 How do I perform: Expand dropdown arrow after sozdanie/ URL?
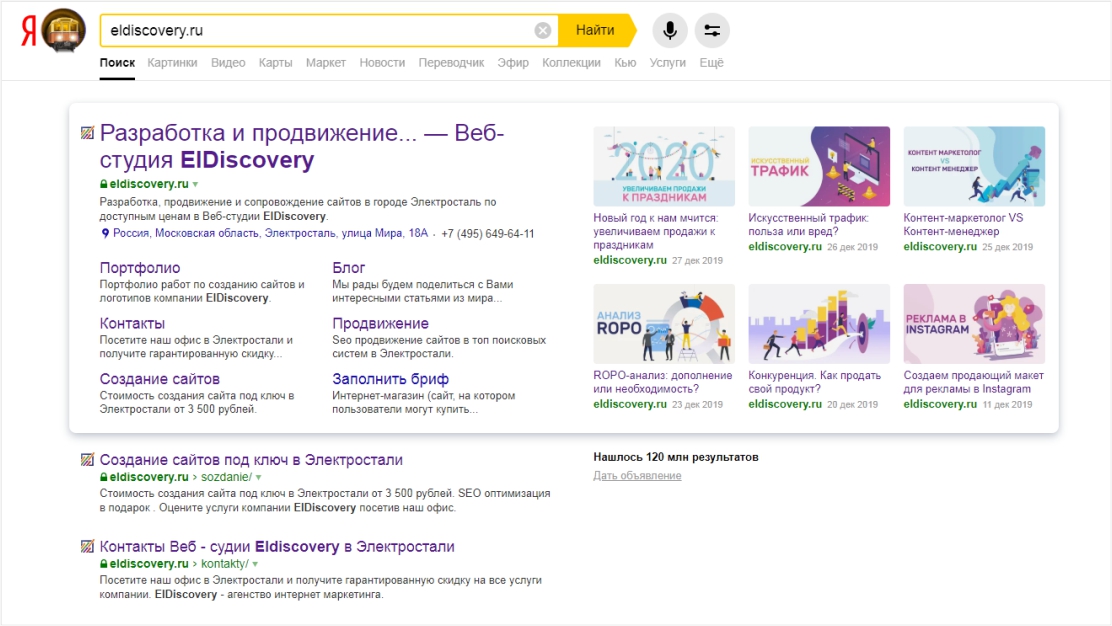tap(259, 478)
